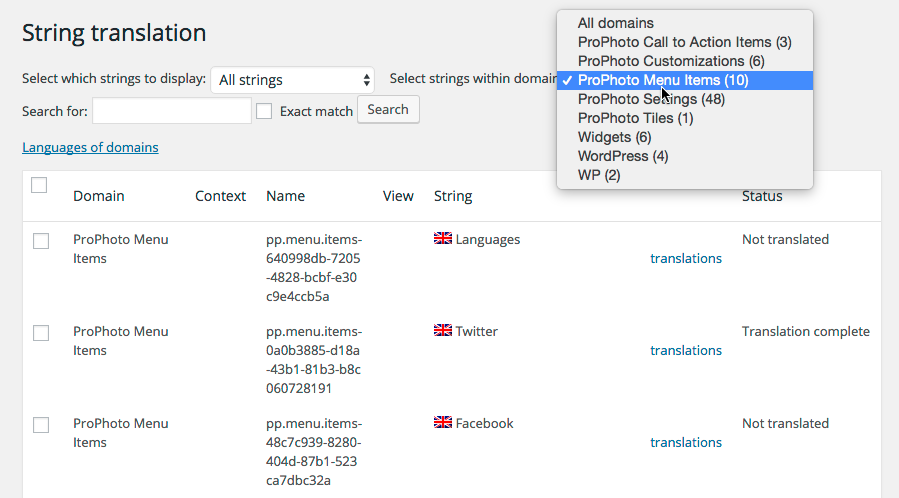
Task: Focus the Search for text field
Action: tap(172, 111)
